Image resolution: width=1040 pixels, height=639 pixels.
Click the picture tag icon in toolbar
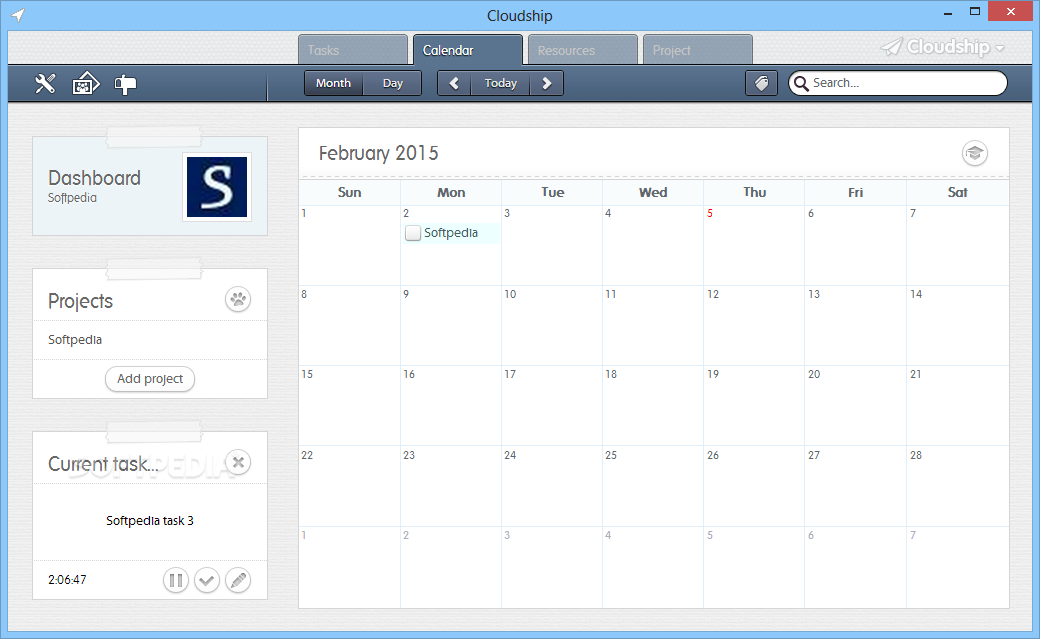pyautogui.click(x=86, y=84)
